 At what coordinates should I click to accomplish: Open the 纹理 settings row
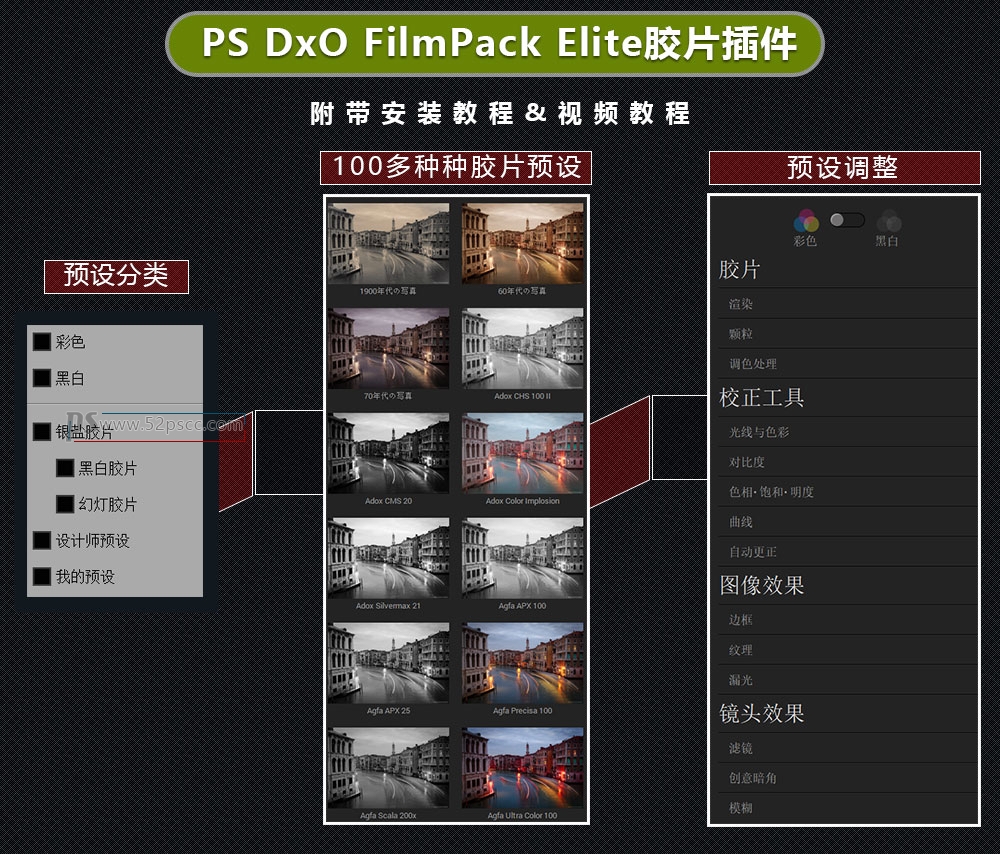pos(848,650)
